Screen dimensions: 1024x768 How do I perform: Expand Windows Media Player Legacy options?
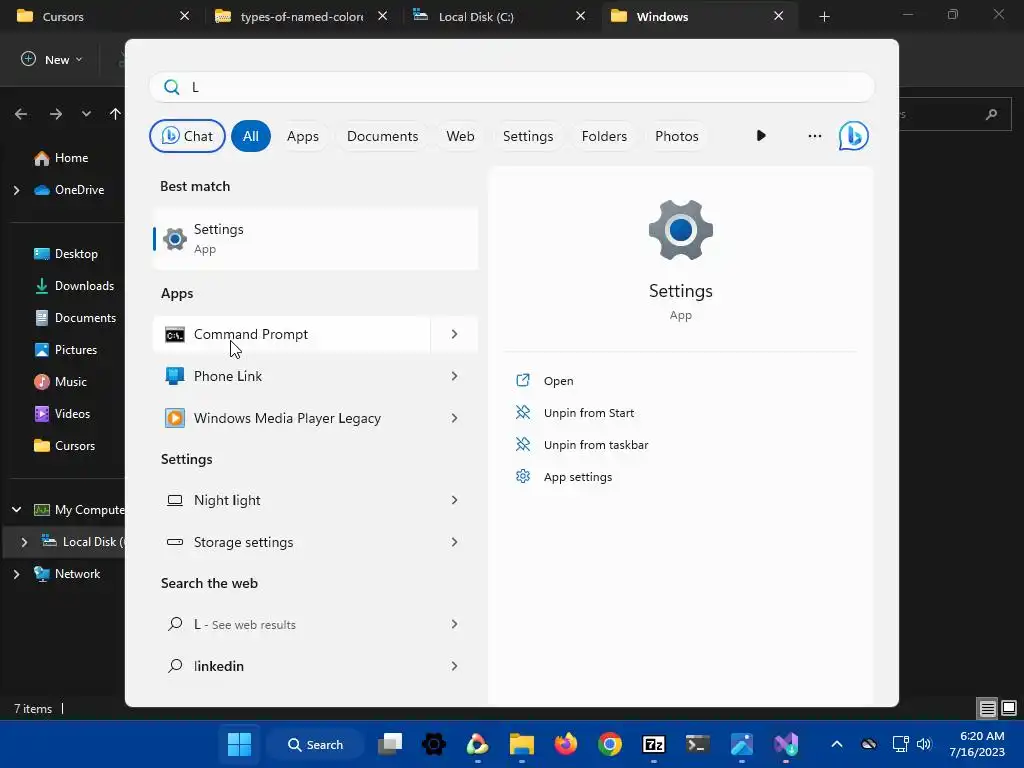(455, 418)
